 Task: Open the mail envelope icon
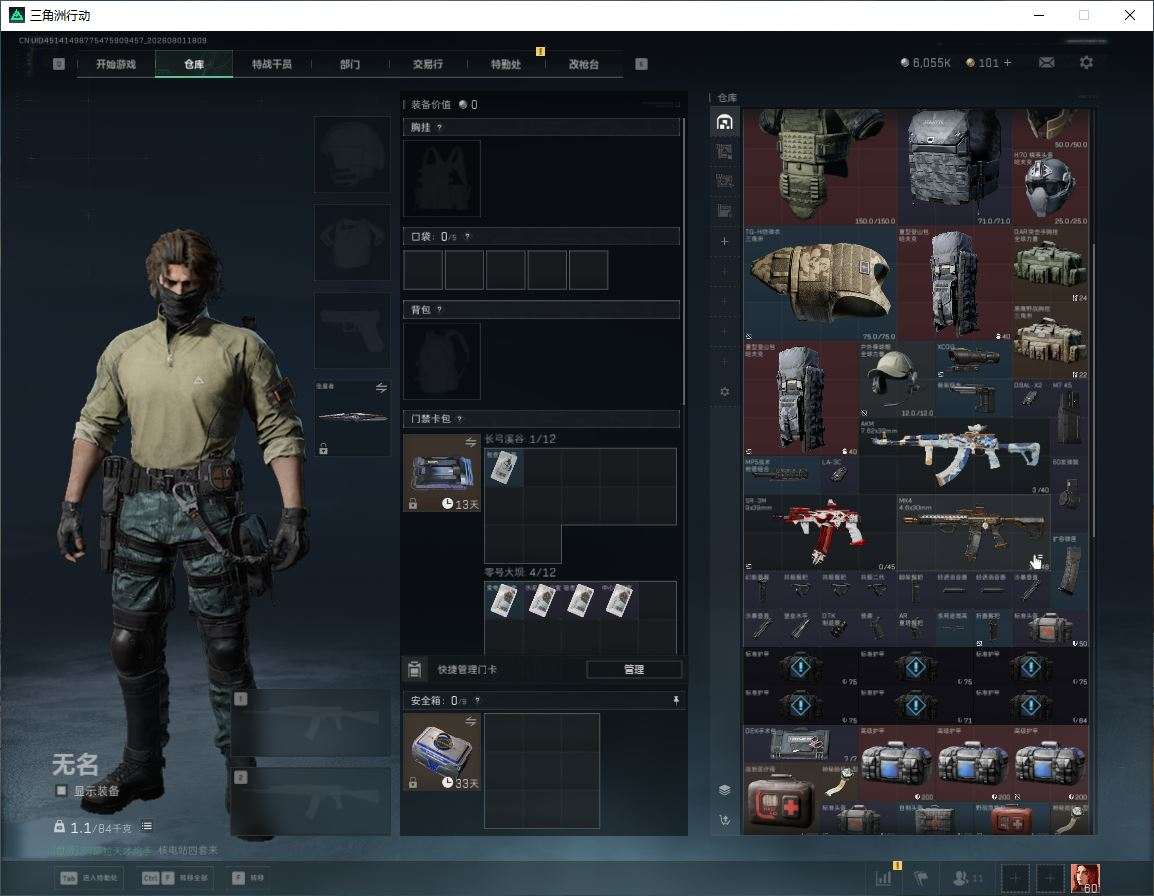tap(1046, 63)
